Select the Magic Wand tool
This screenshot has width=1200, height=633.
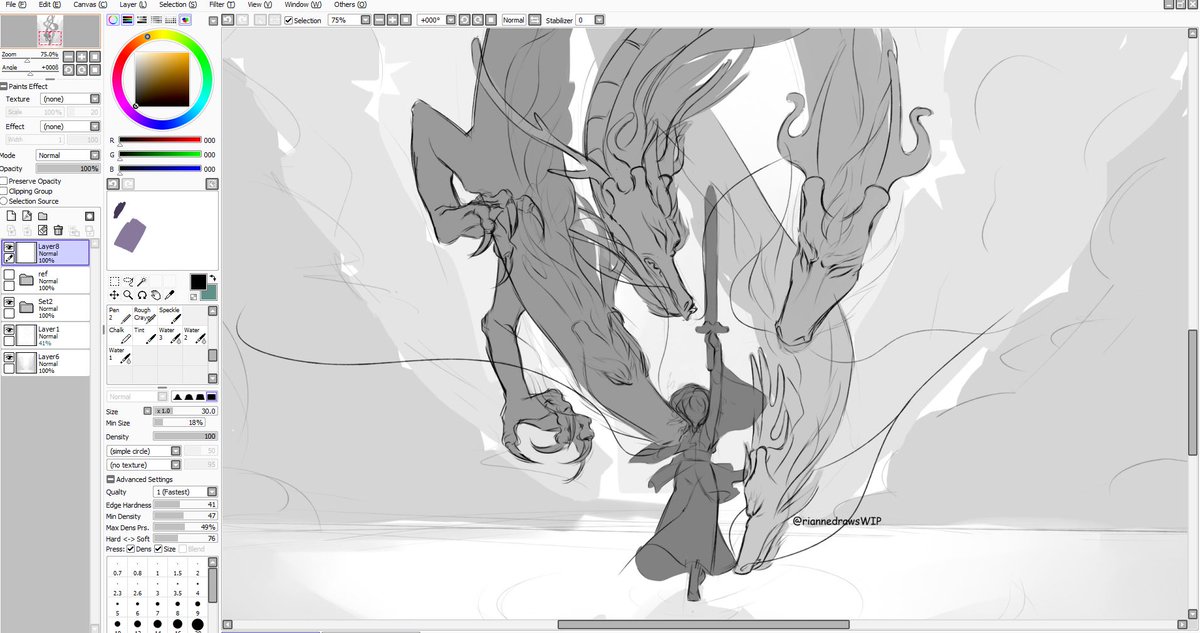tap(143, 282)
